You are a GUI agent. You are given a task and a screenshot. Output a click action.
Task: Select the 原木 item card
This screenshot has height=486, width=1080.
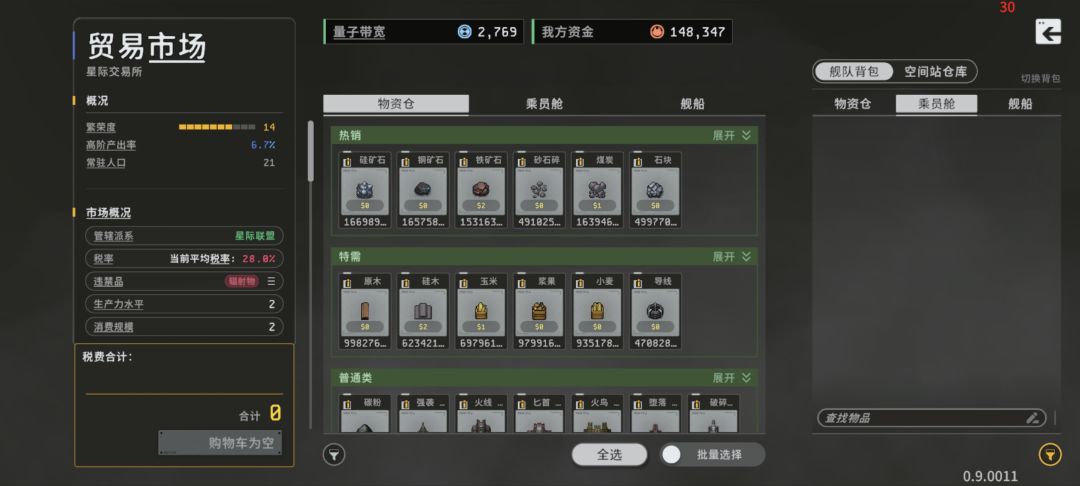[x=365, y=311]
